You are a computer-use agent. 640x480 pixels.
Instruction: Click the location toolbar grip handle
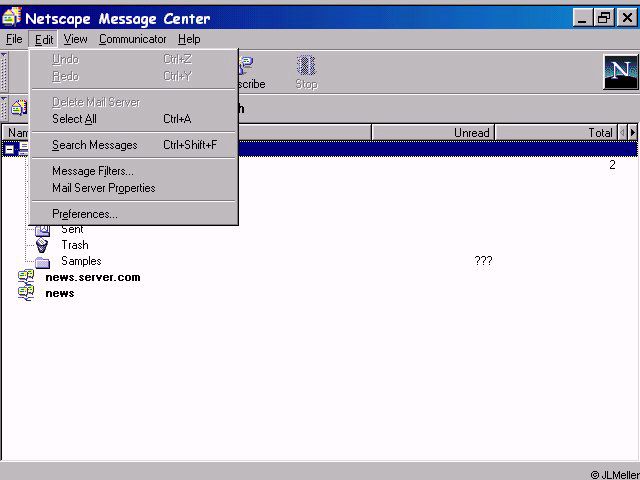click(4, 108)
